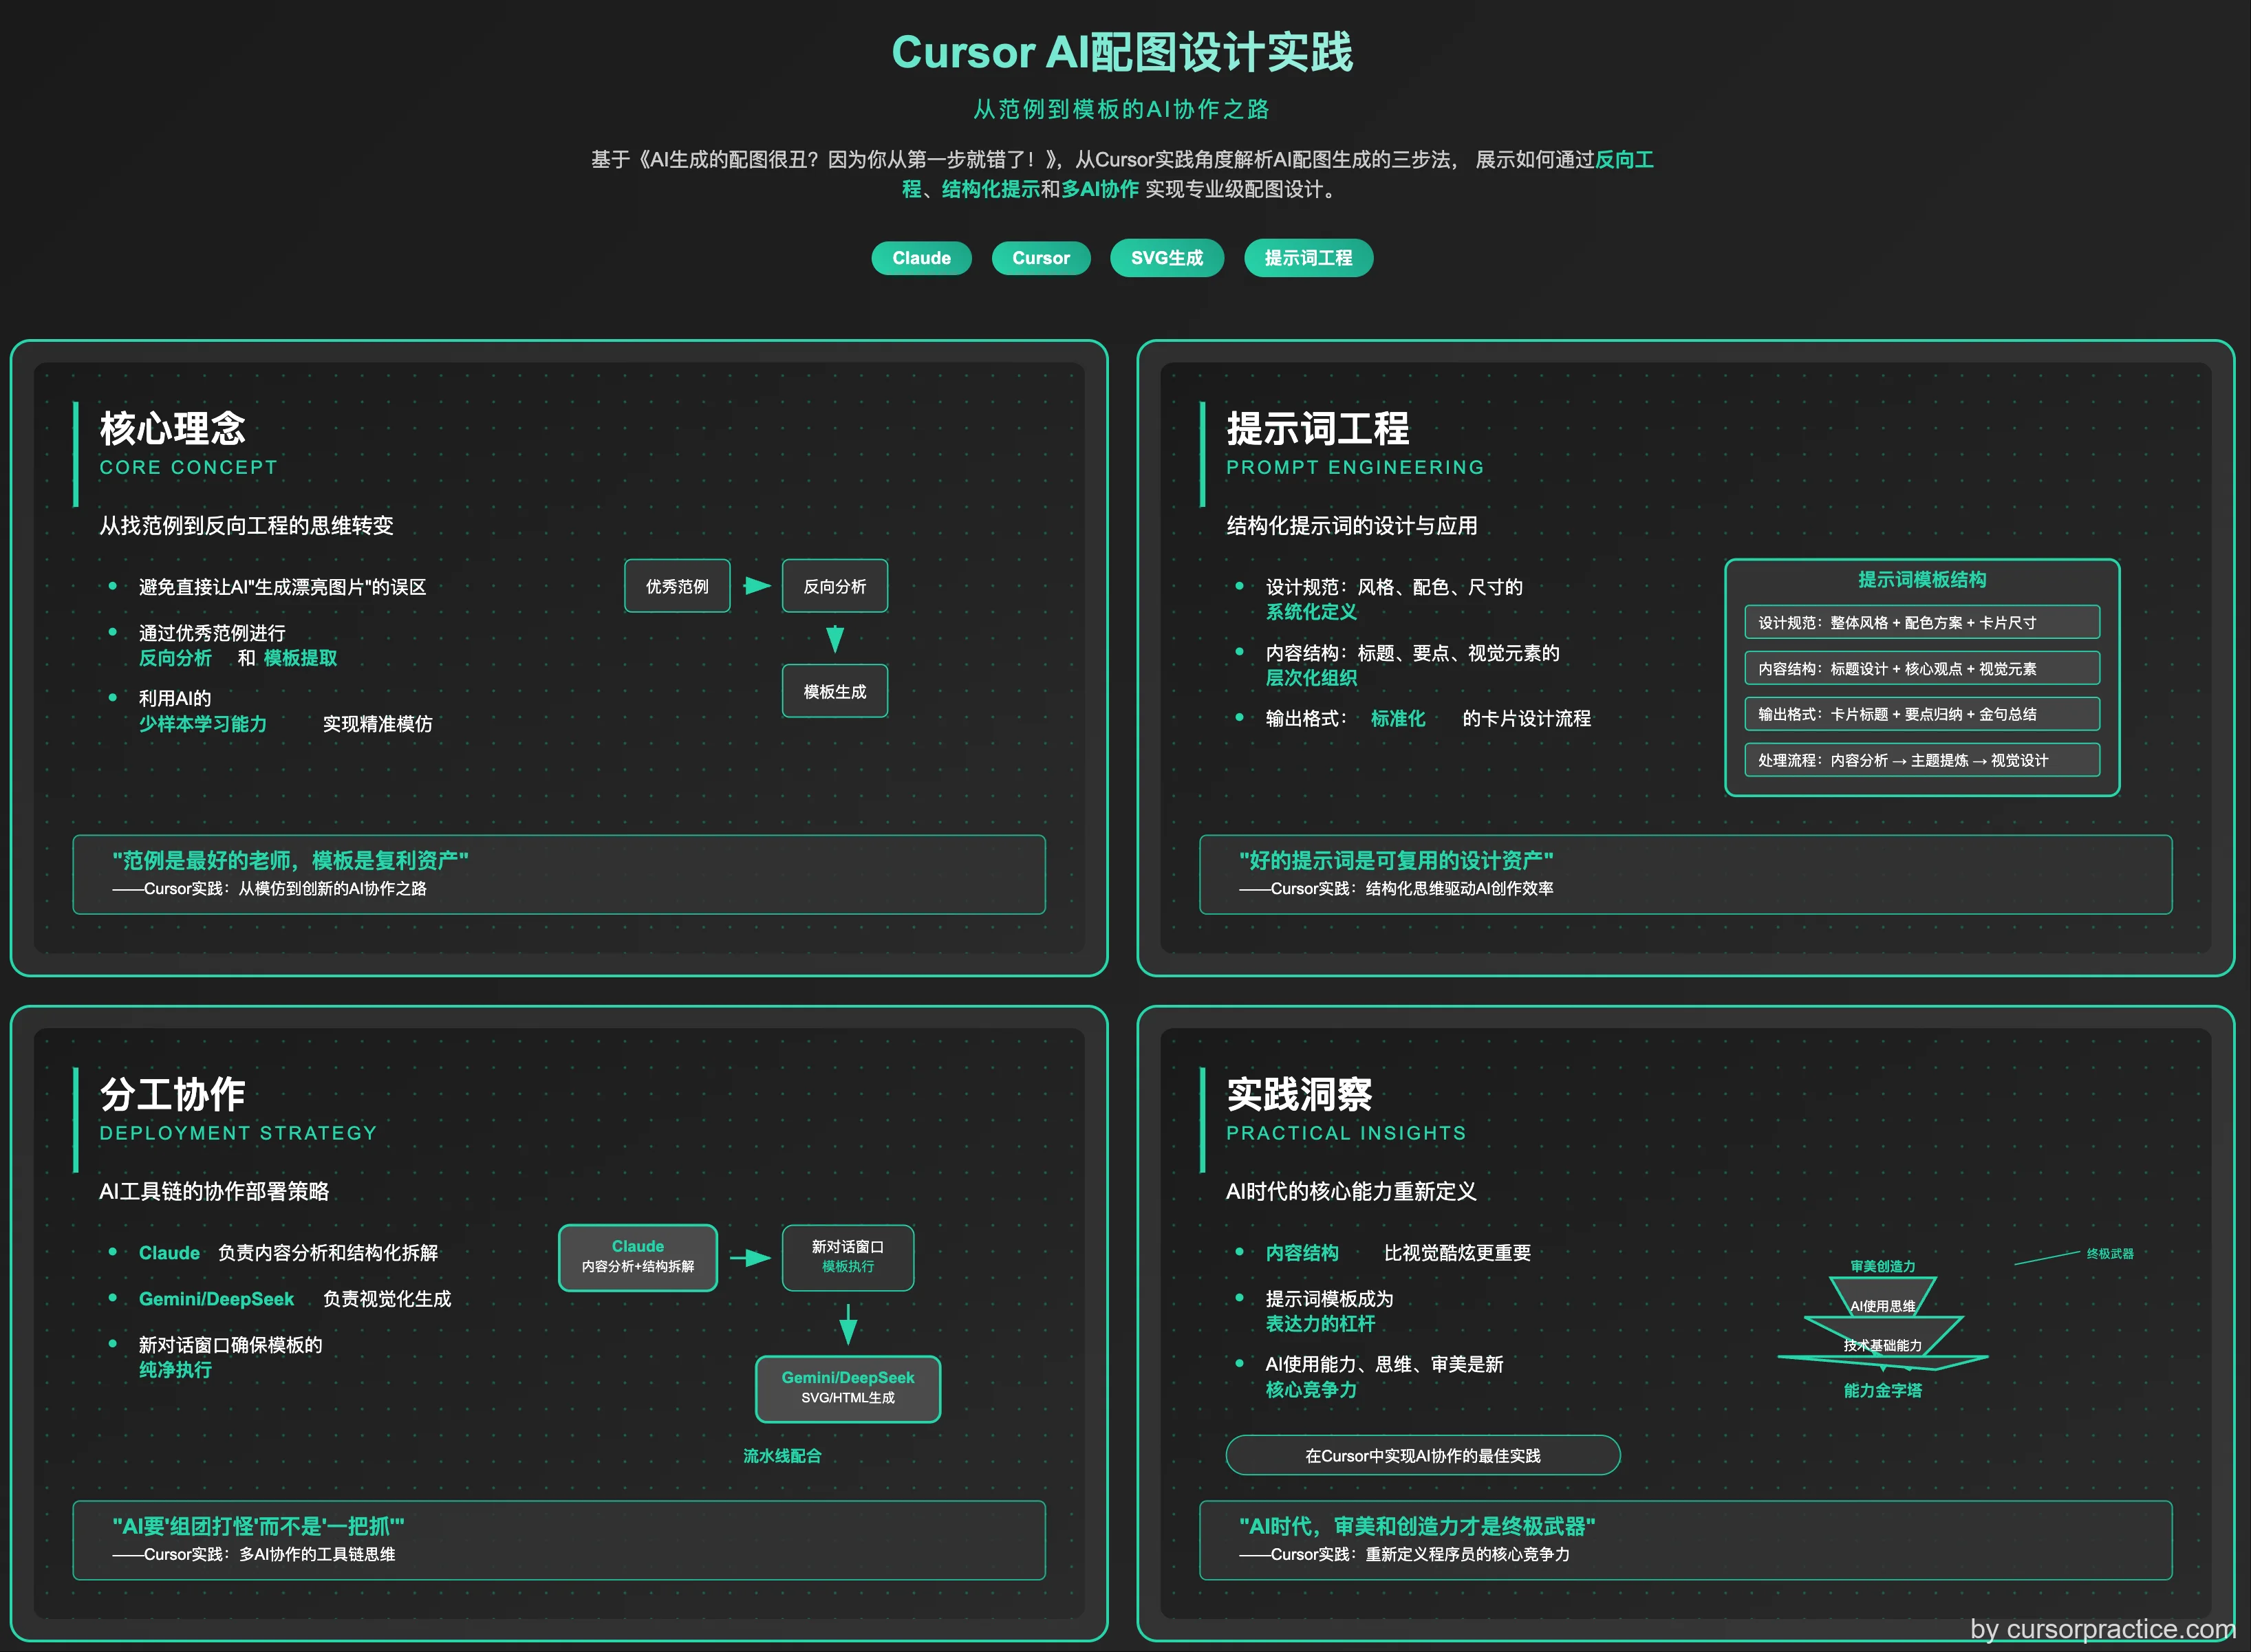Click the 流水线配合 caption

click(782, 1456)
